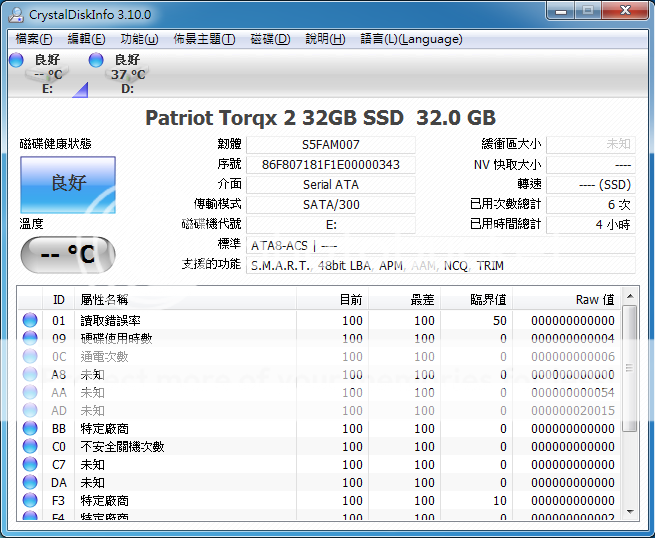Click the power on hours field 4 小時
Image resolution: width=655 pixels, height=539 pixels.
pyautogui.click(x=591, y=225)
